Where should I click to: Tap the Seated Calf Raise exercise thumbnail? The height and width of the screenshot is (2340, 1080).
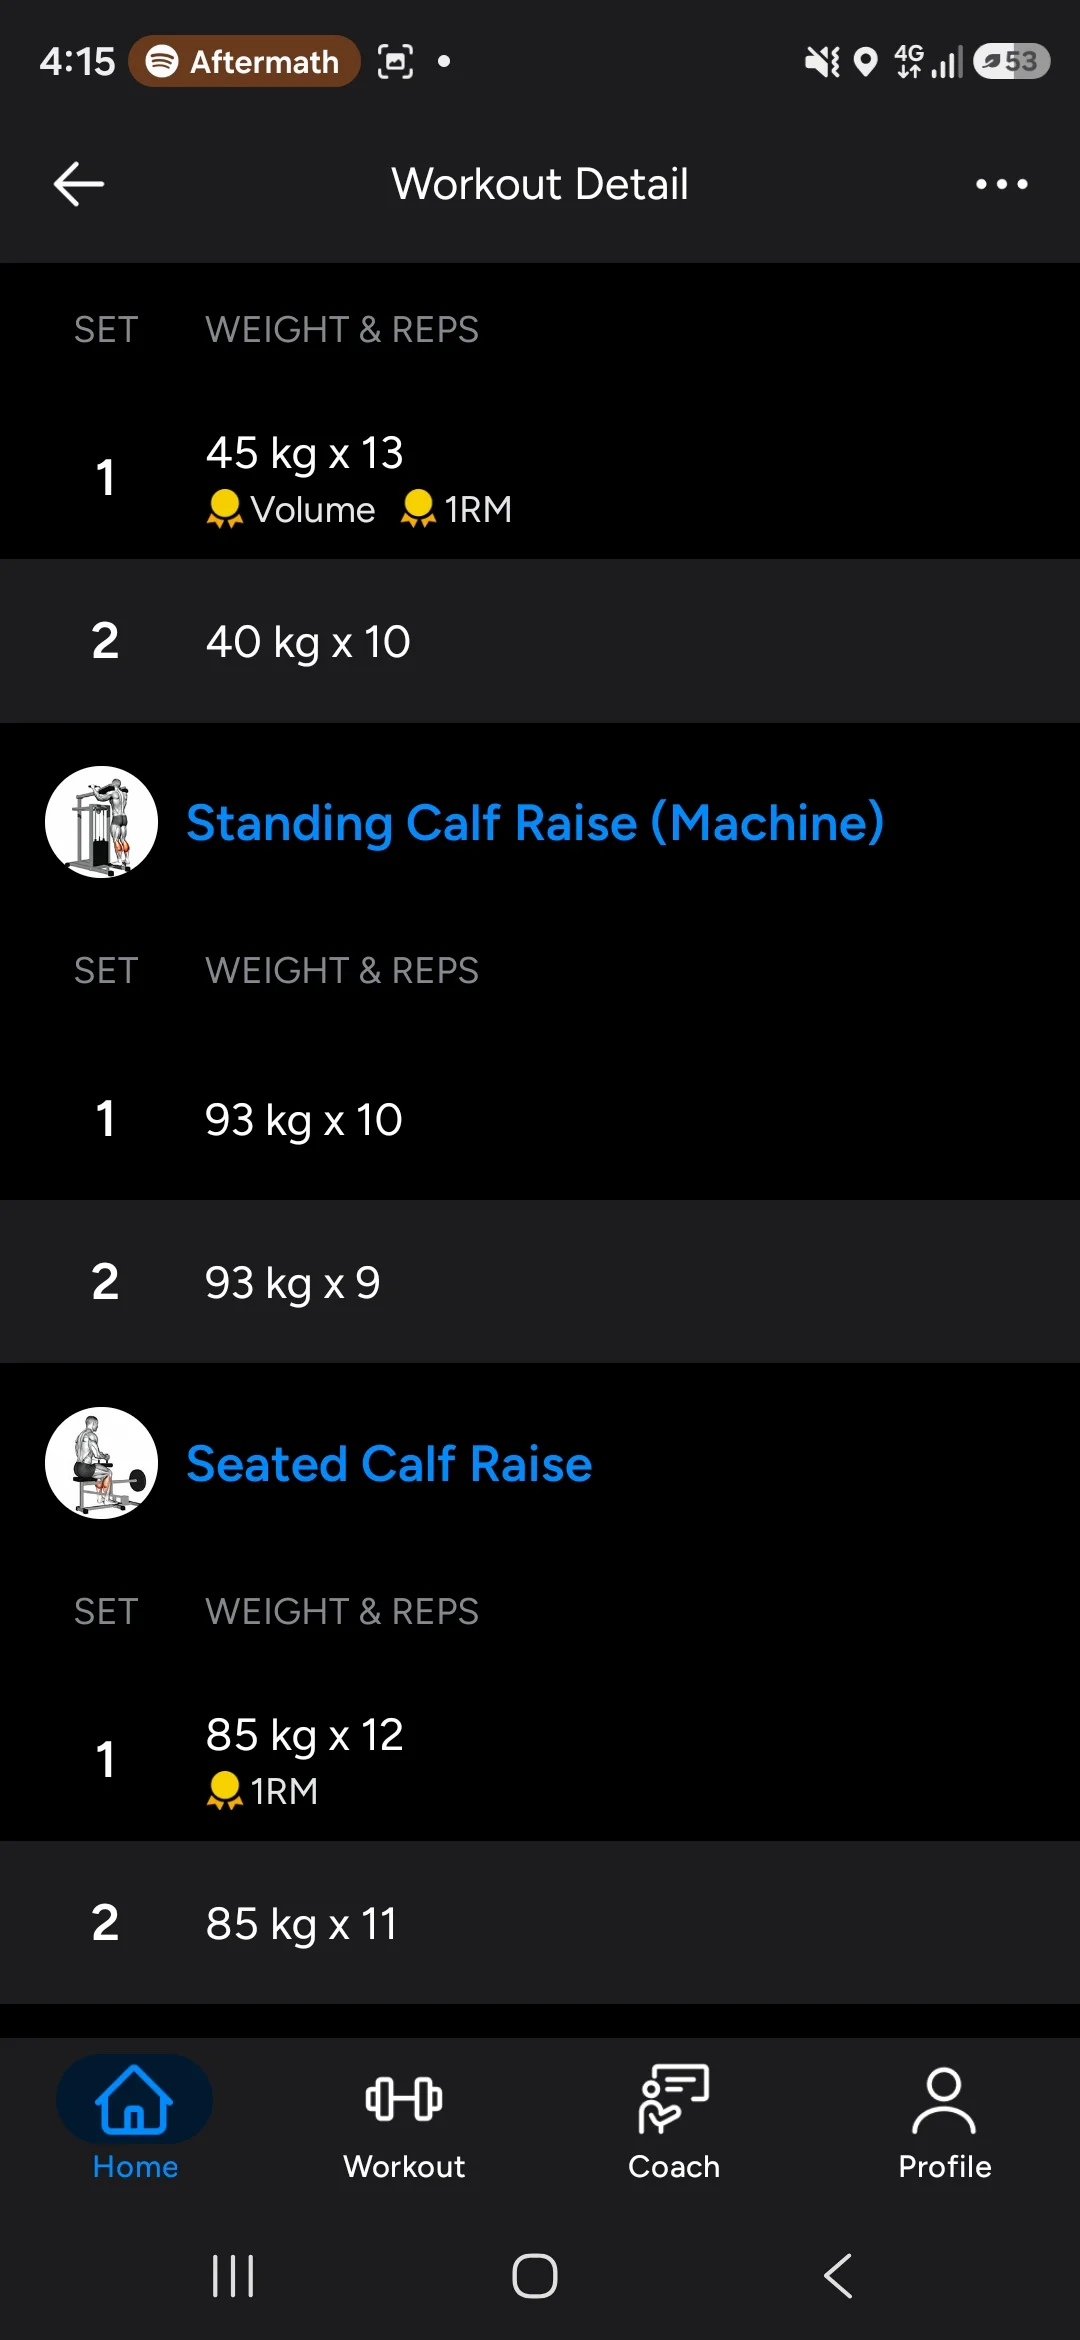click(x=101, y=1463)
